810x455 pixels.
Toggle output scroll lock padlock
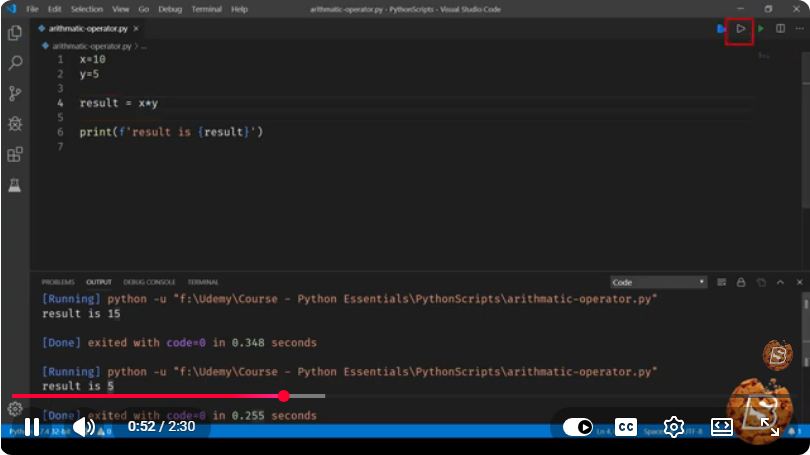tap(741, 282)
